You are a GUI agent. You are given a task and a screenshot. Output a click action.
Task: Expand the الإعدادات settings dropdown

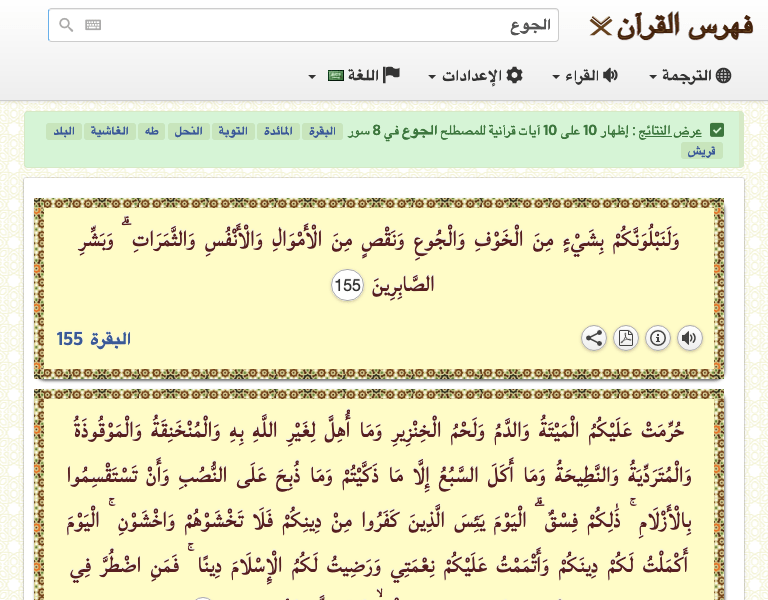475,76
